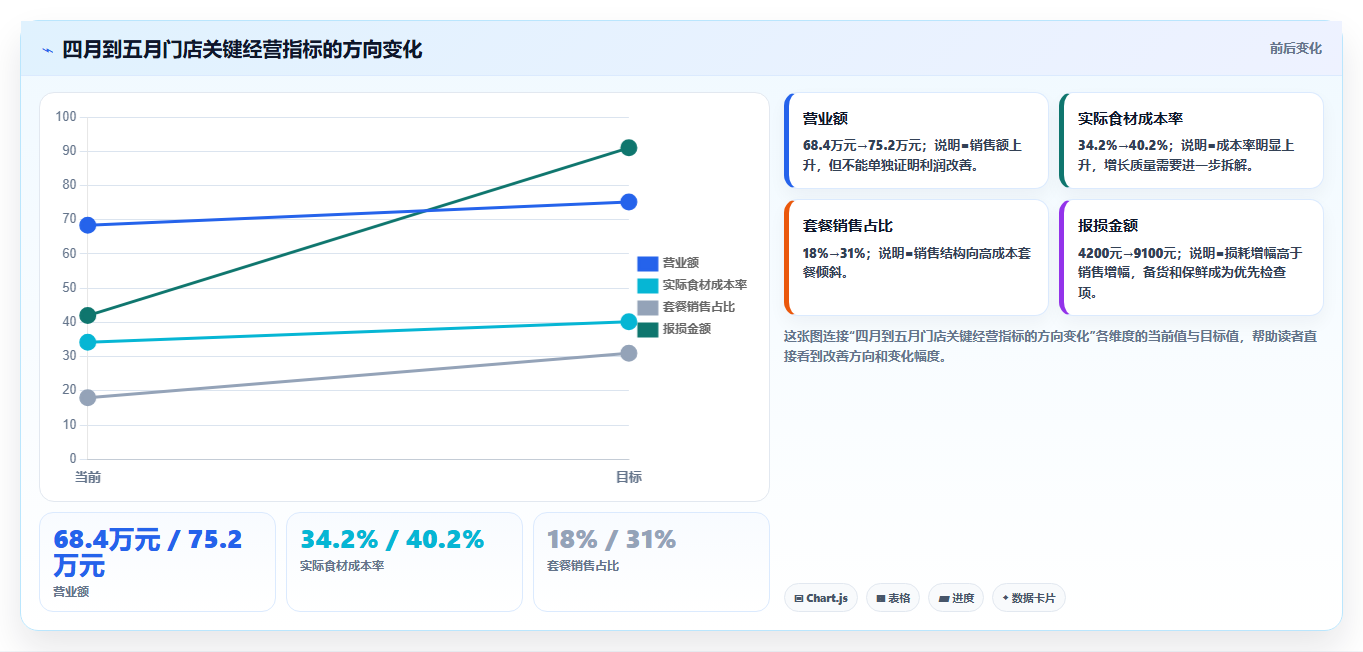The image size is (1363, 652).
Task: Click 报损金额 legend label text
Action: [687, 329]
